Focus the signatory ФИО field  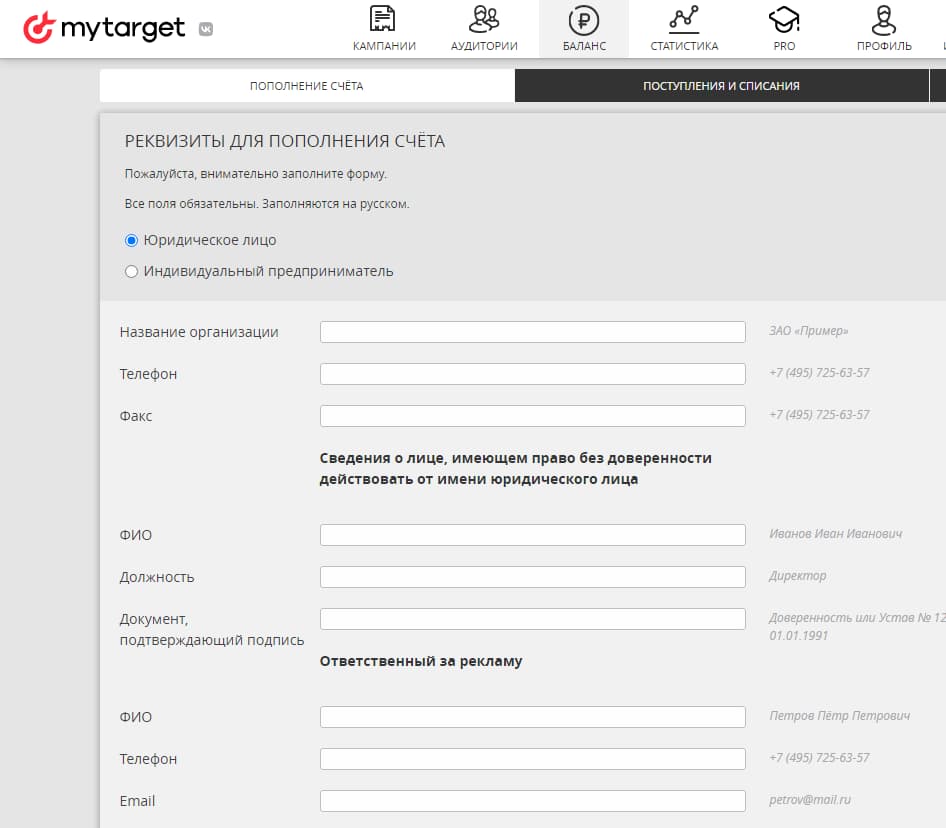click(x=532, y=535)
